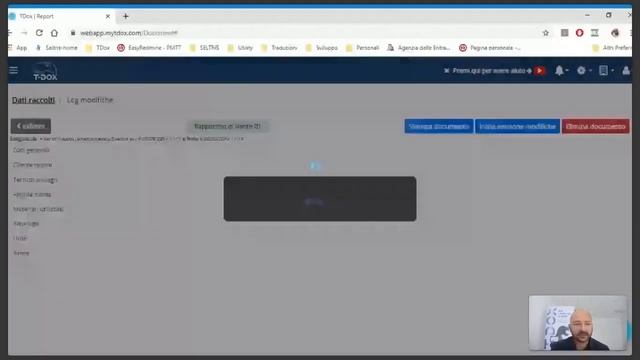The image size is (640, 360).
Task: Click the Indietro back button
Action: tap(31, 126)
